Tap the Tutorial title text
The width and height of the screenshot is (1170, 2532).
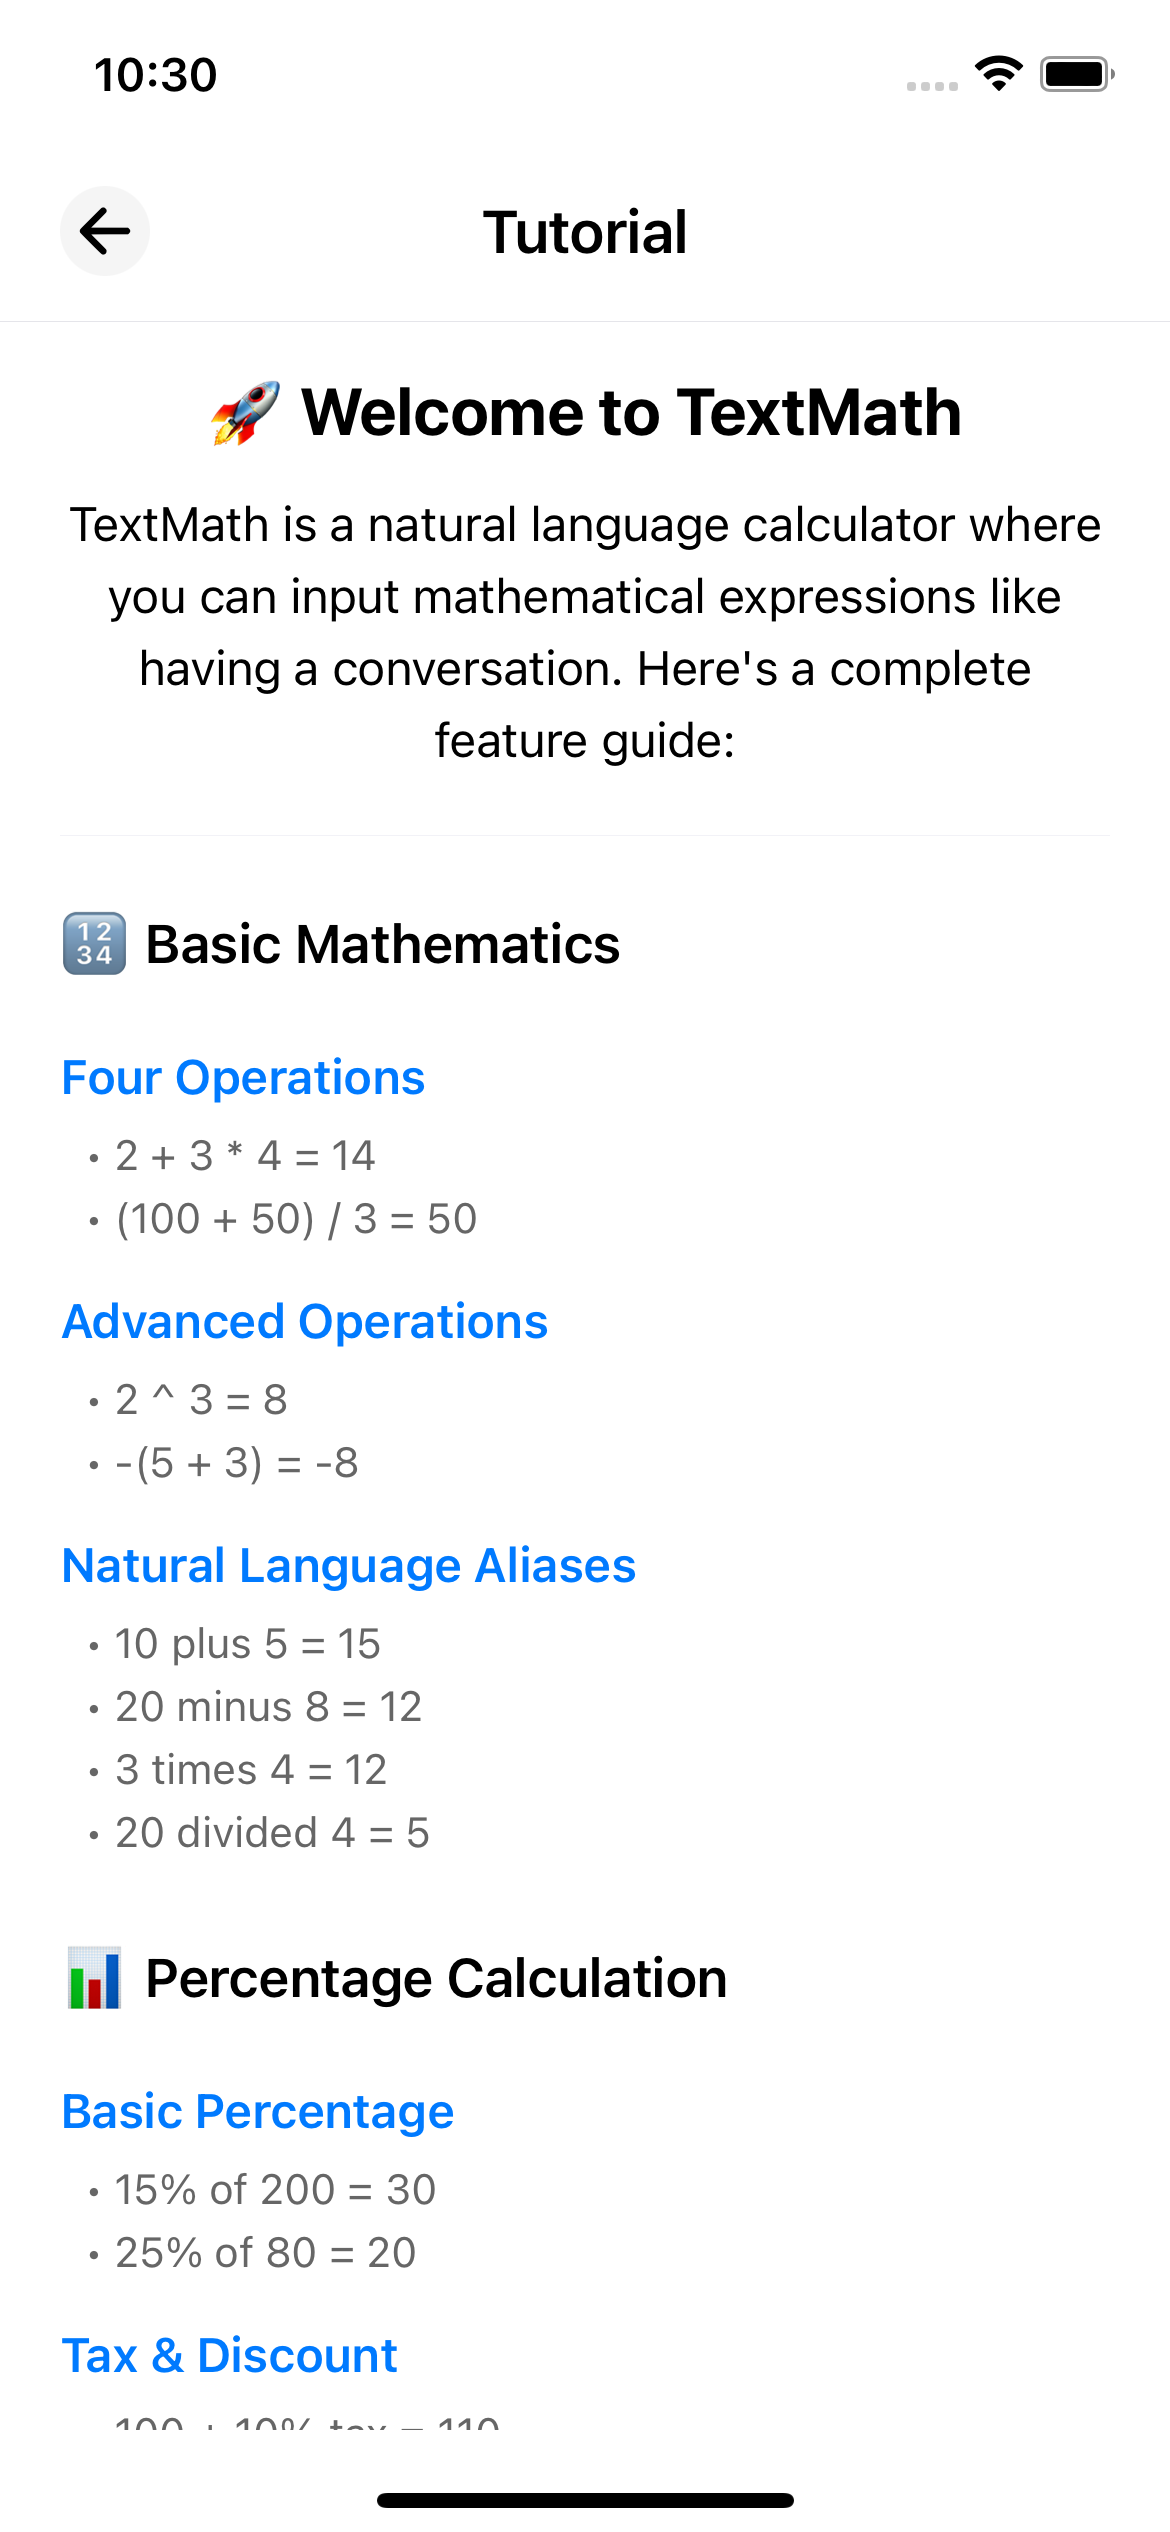pos(584,231)
